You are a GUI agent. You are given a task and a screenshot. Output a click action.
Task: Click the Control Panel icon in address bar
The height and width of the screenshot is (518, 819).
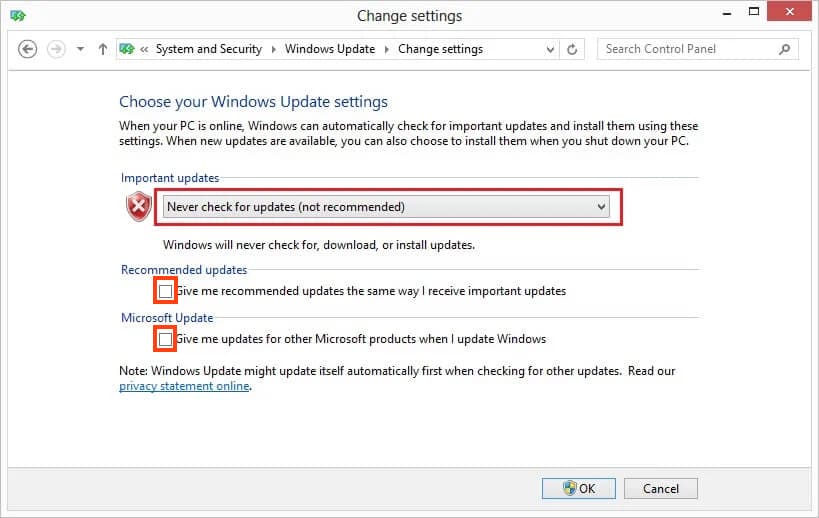(128, 49)
